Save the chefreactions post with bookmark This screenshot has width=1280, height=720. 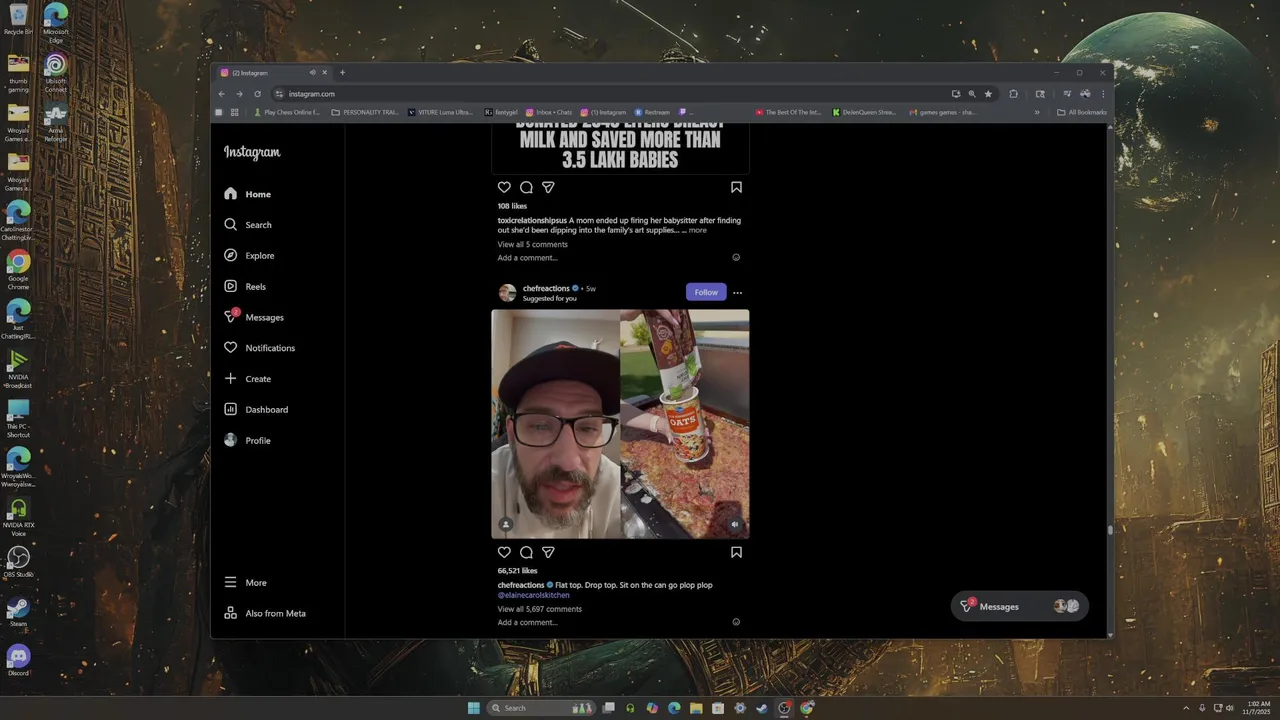pyautogui.click(x=736, y=552)
